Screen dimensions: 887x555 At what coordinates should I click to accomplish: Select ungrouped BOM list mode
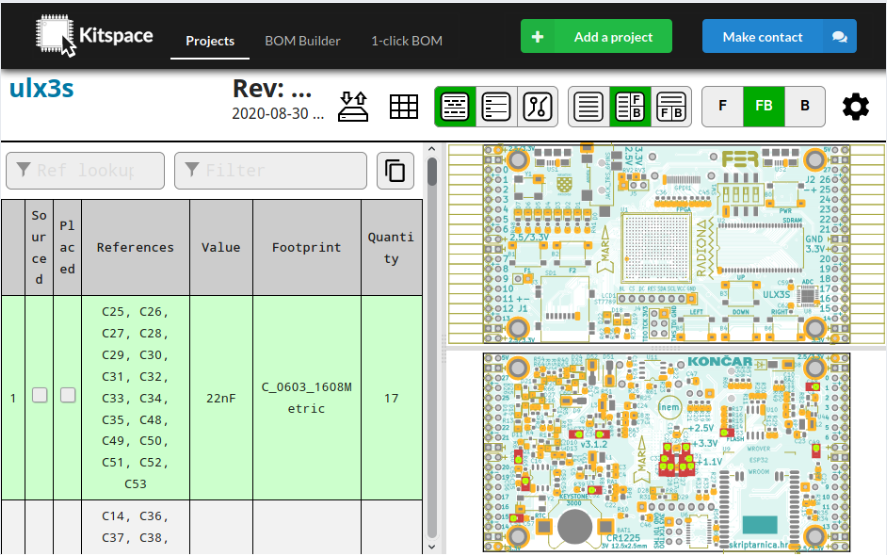click(x=496, y=106)
